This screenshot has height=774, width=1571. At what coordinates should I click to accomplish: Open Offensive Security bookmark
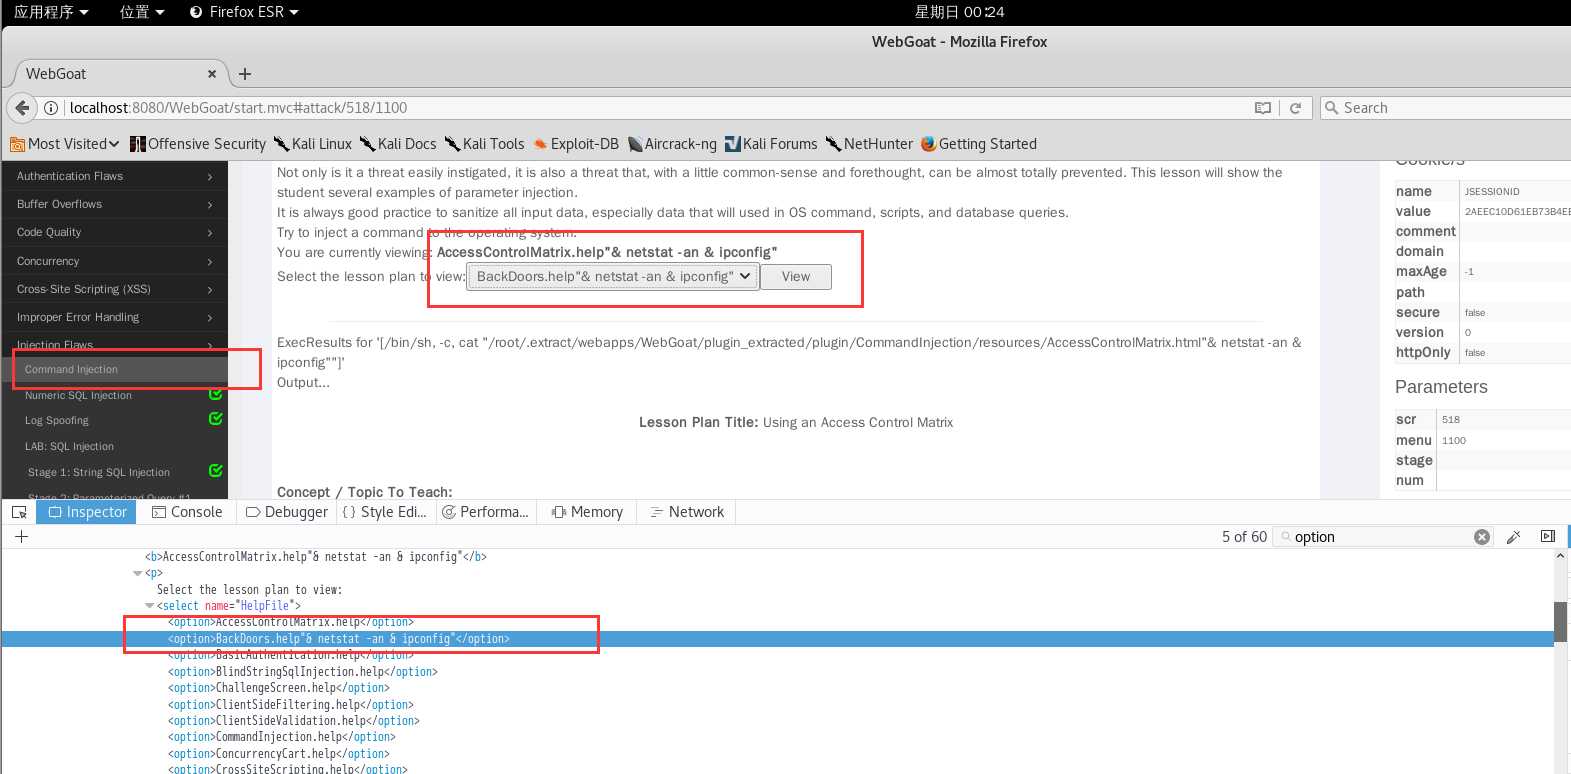198,144
